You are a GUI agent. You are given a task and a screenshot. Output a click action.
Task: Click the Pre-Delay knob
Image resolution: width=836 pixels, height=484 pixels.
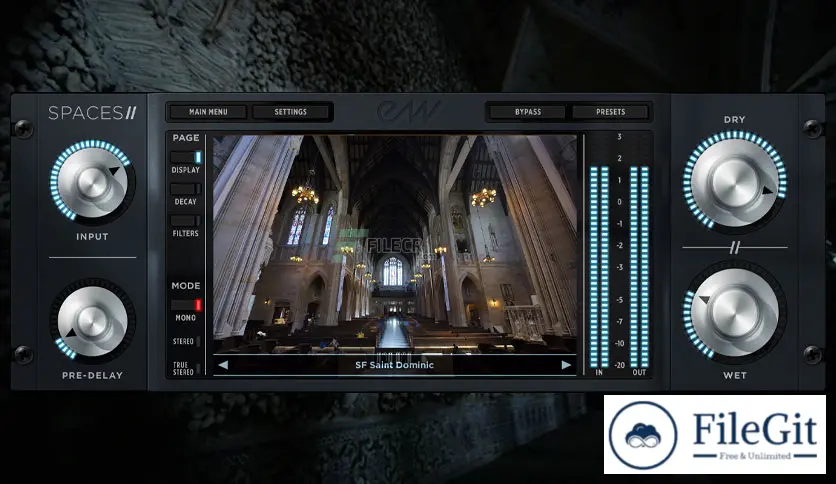point(92,321)
